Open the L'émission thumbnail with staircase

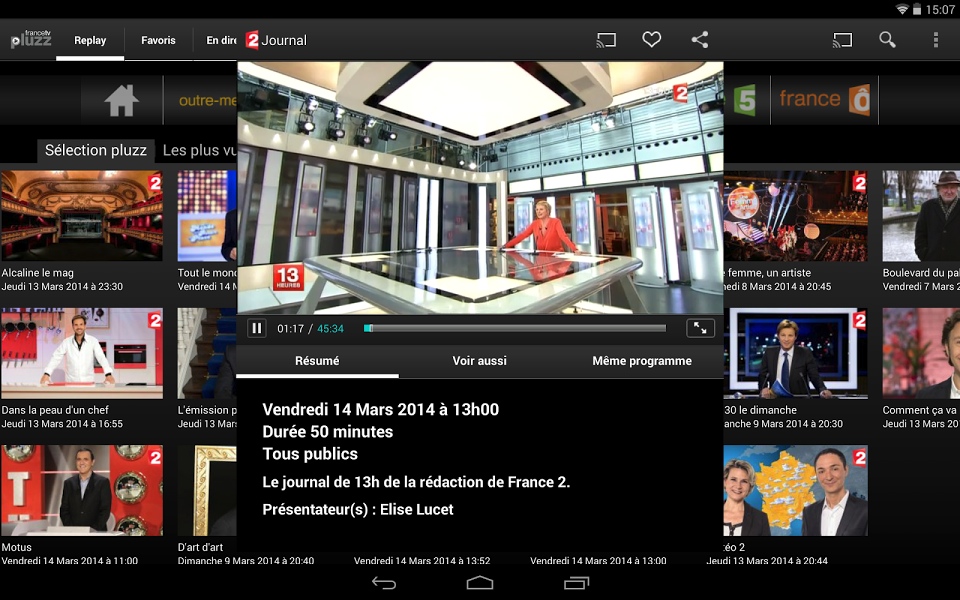pyautogui.click(x=207, y=353)
